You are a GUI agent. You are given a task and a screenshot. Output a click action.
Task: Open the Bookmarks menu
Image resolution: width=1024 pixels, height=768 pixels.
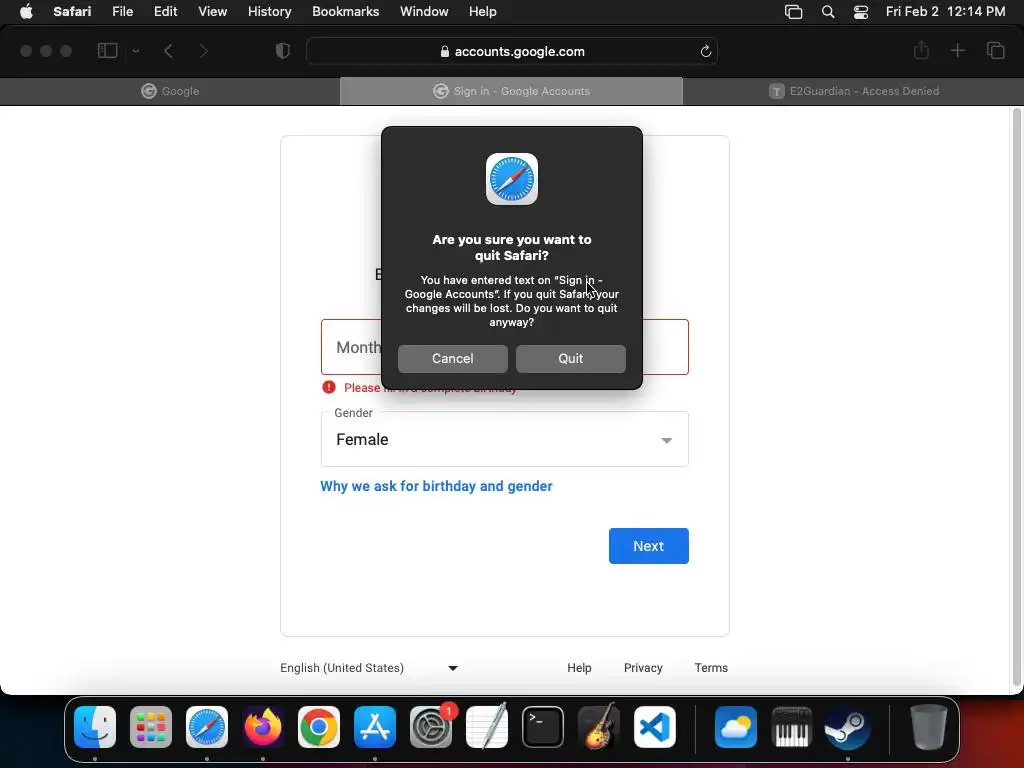(x=345, y=11)
